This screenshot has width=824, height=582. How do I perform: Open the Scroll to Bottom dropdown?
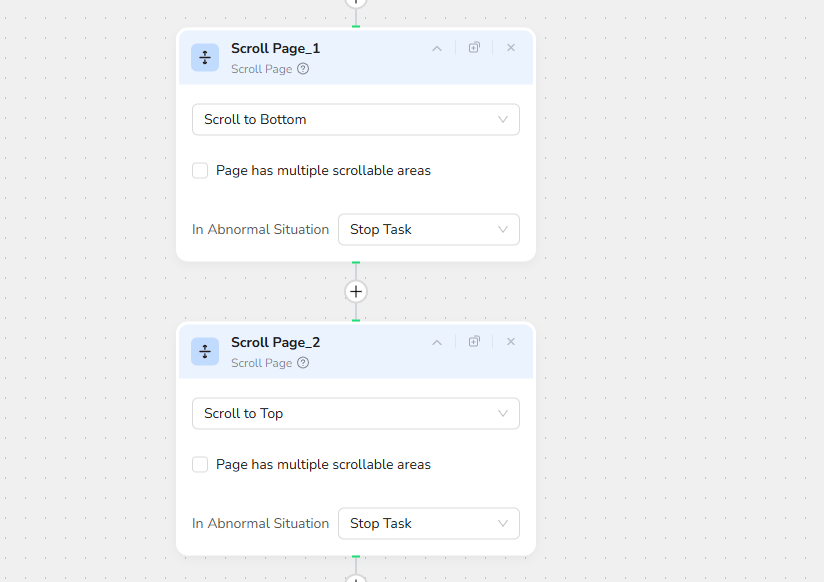[x=355, y=120]
